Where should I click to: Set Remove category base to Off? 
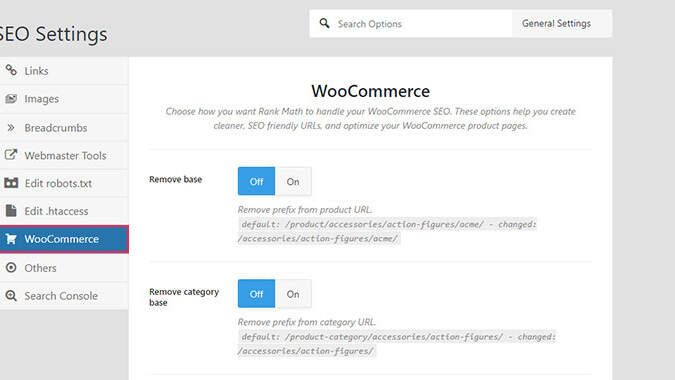pyautogui.click(x=256, y=293)
